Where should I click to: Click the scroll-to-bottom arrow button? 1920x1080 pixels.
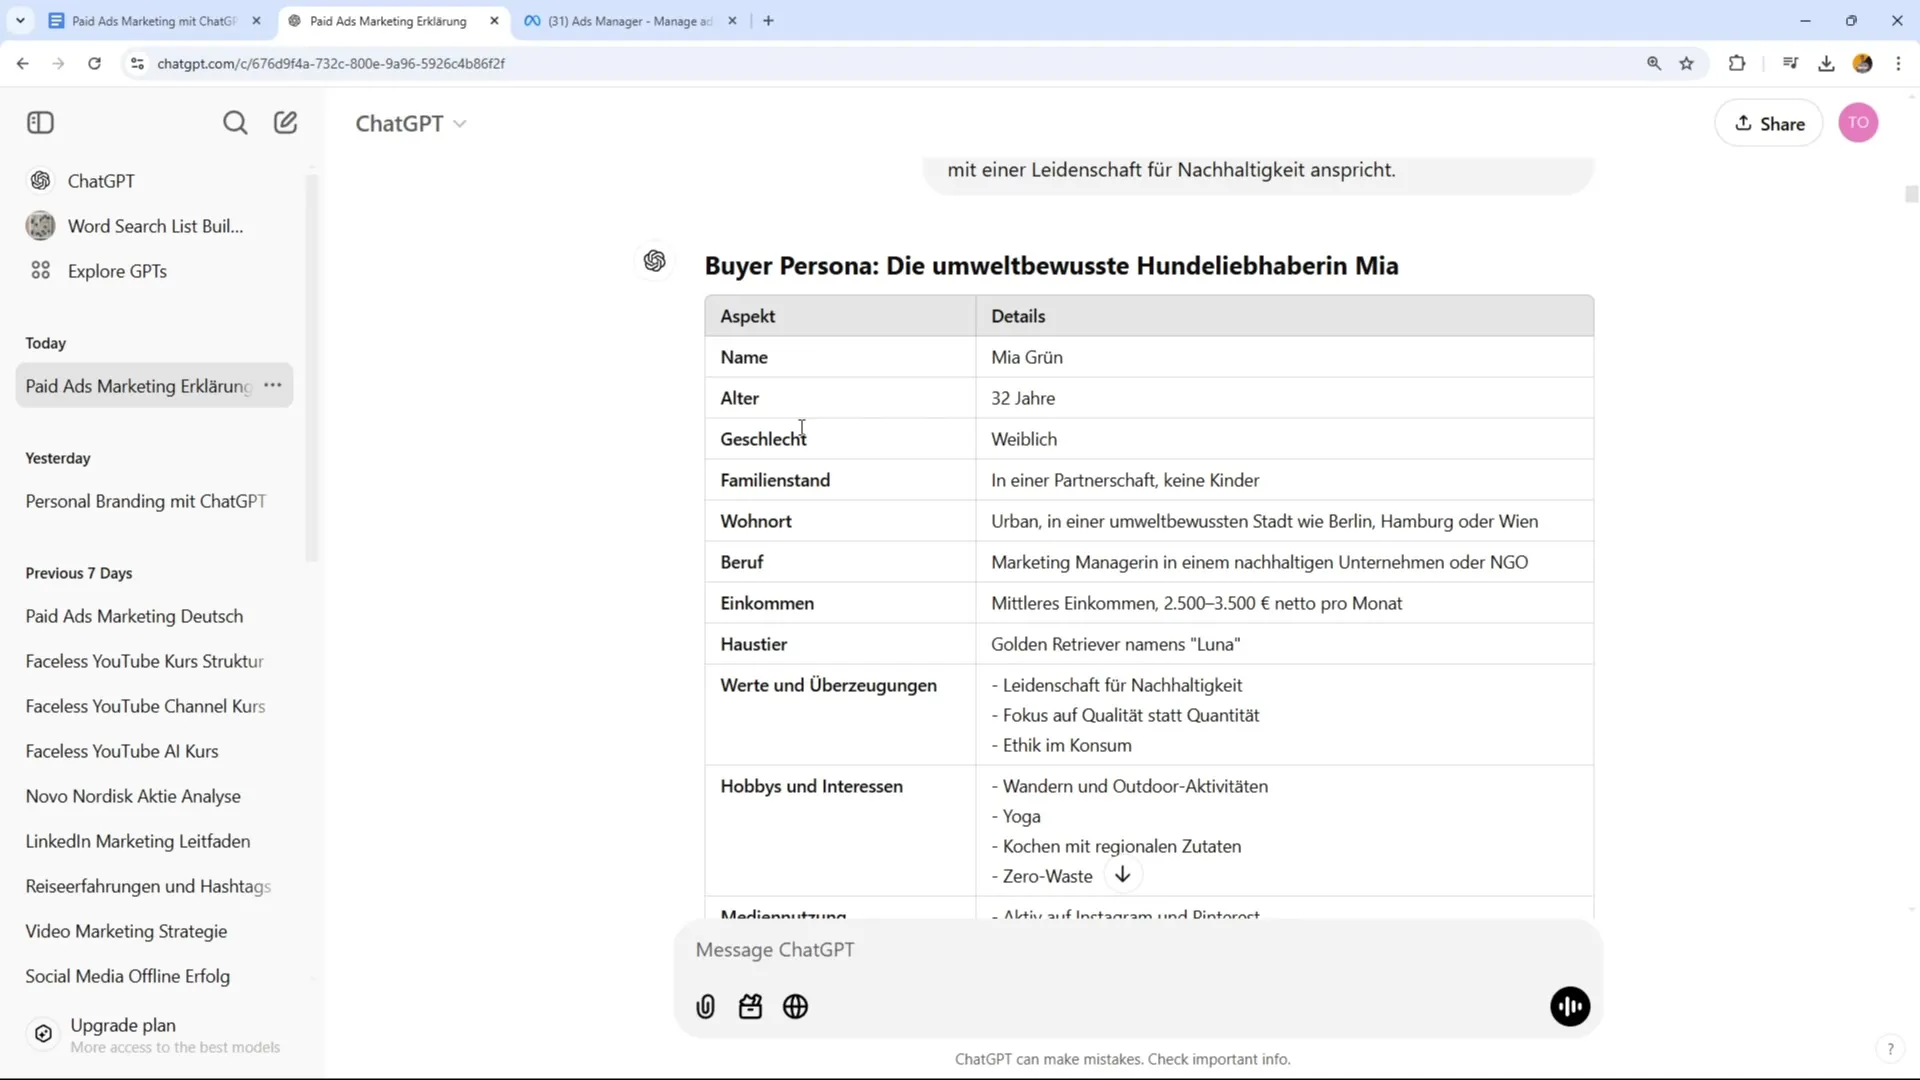tap(1123, 875)
